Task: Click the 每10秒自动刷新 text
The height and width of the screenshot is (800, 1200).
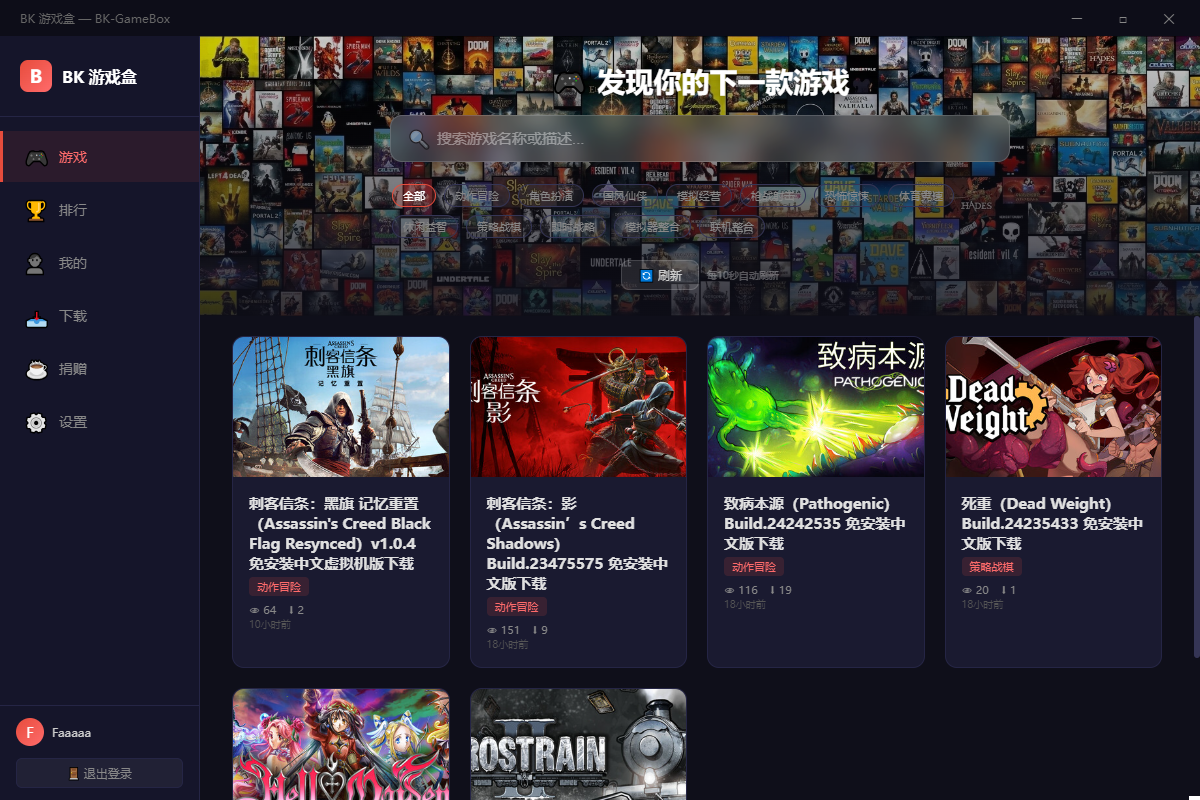Action: 743,275
